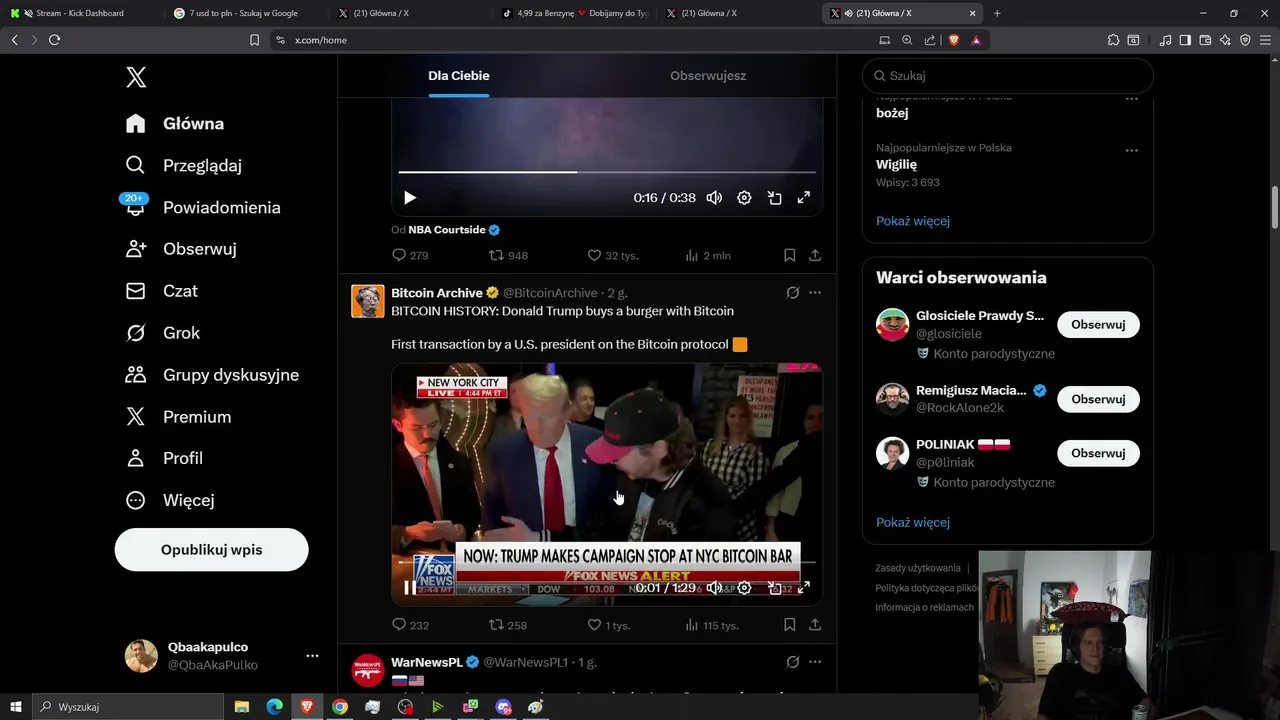Click Pokaż więcej under trends
Image resolution: width=1280 pixels, height=720 pixels.
(x=913, y=221)
